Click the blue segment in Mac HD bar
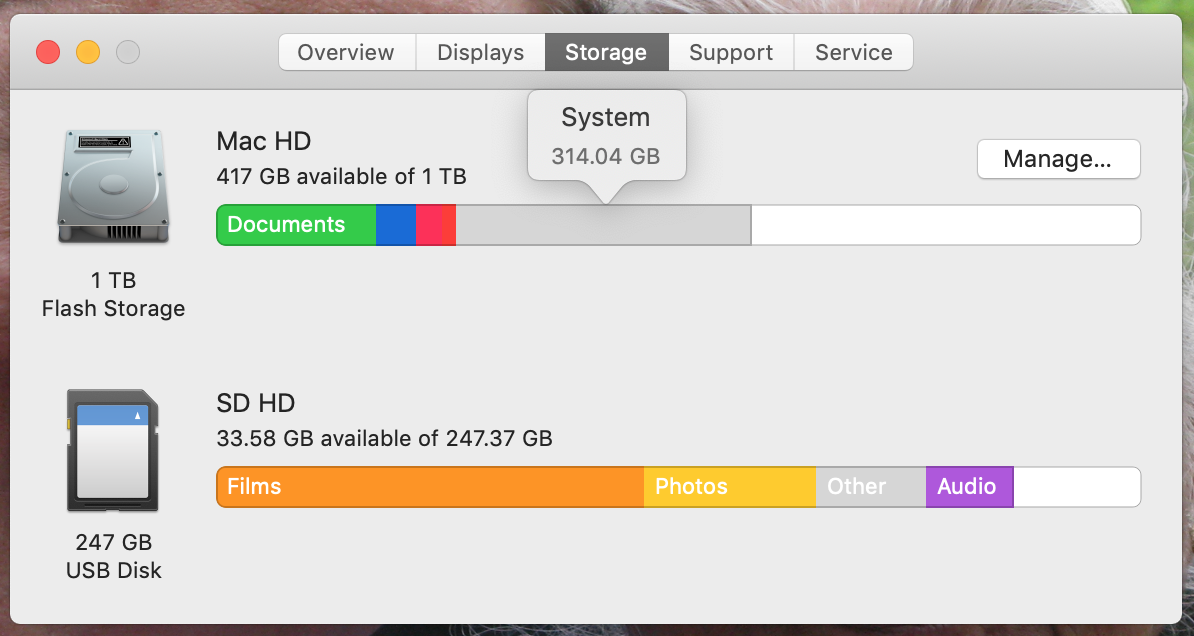Viewport: 1194px width, 636px height. (x=396, y=225)
